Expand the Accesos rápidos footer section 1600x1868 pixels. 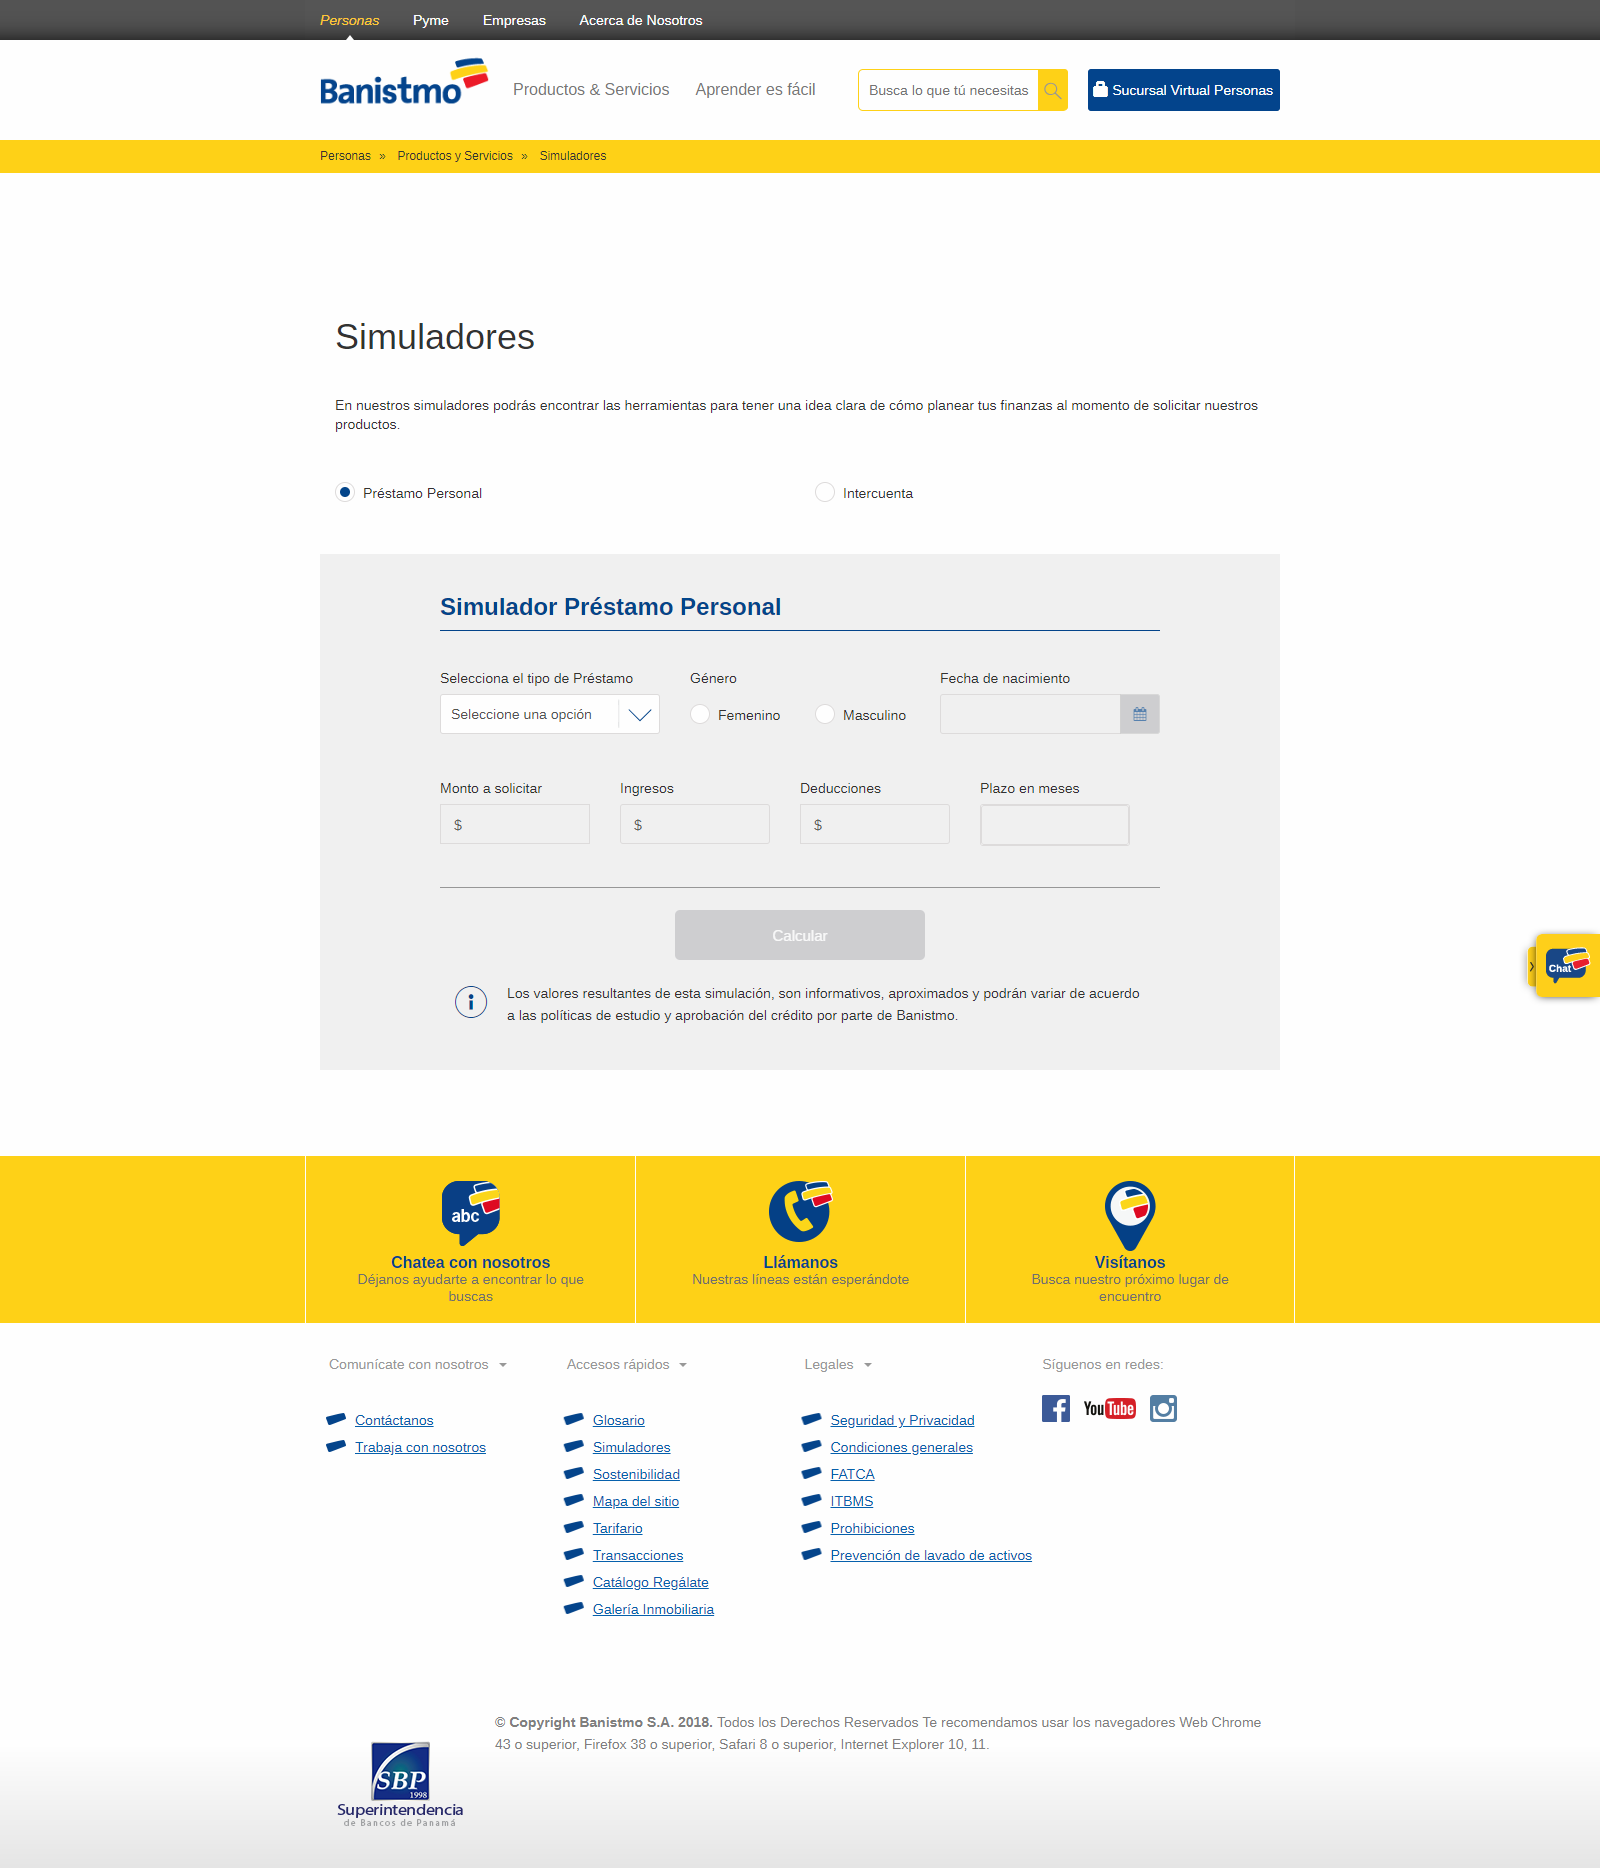coord(627,1364)
